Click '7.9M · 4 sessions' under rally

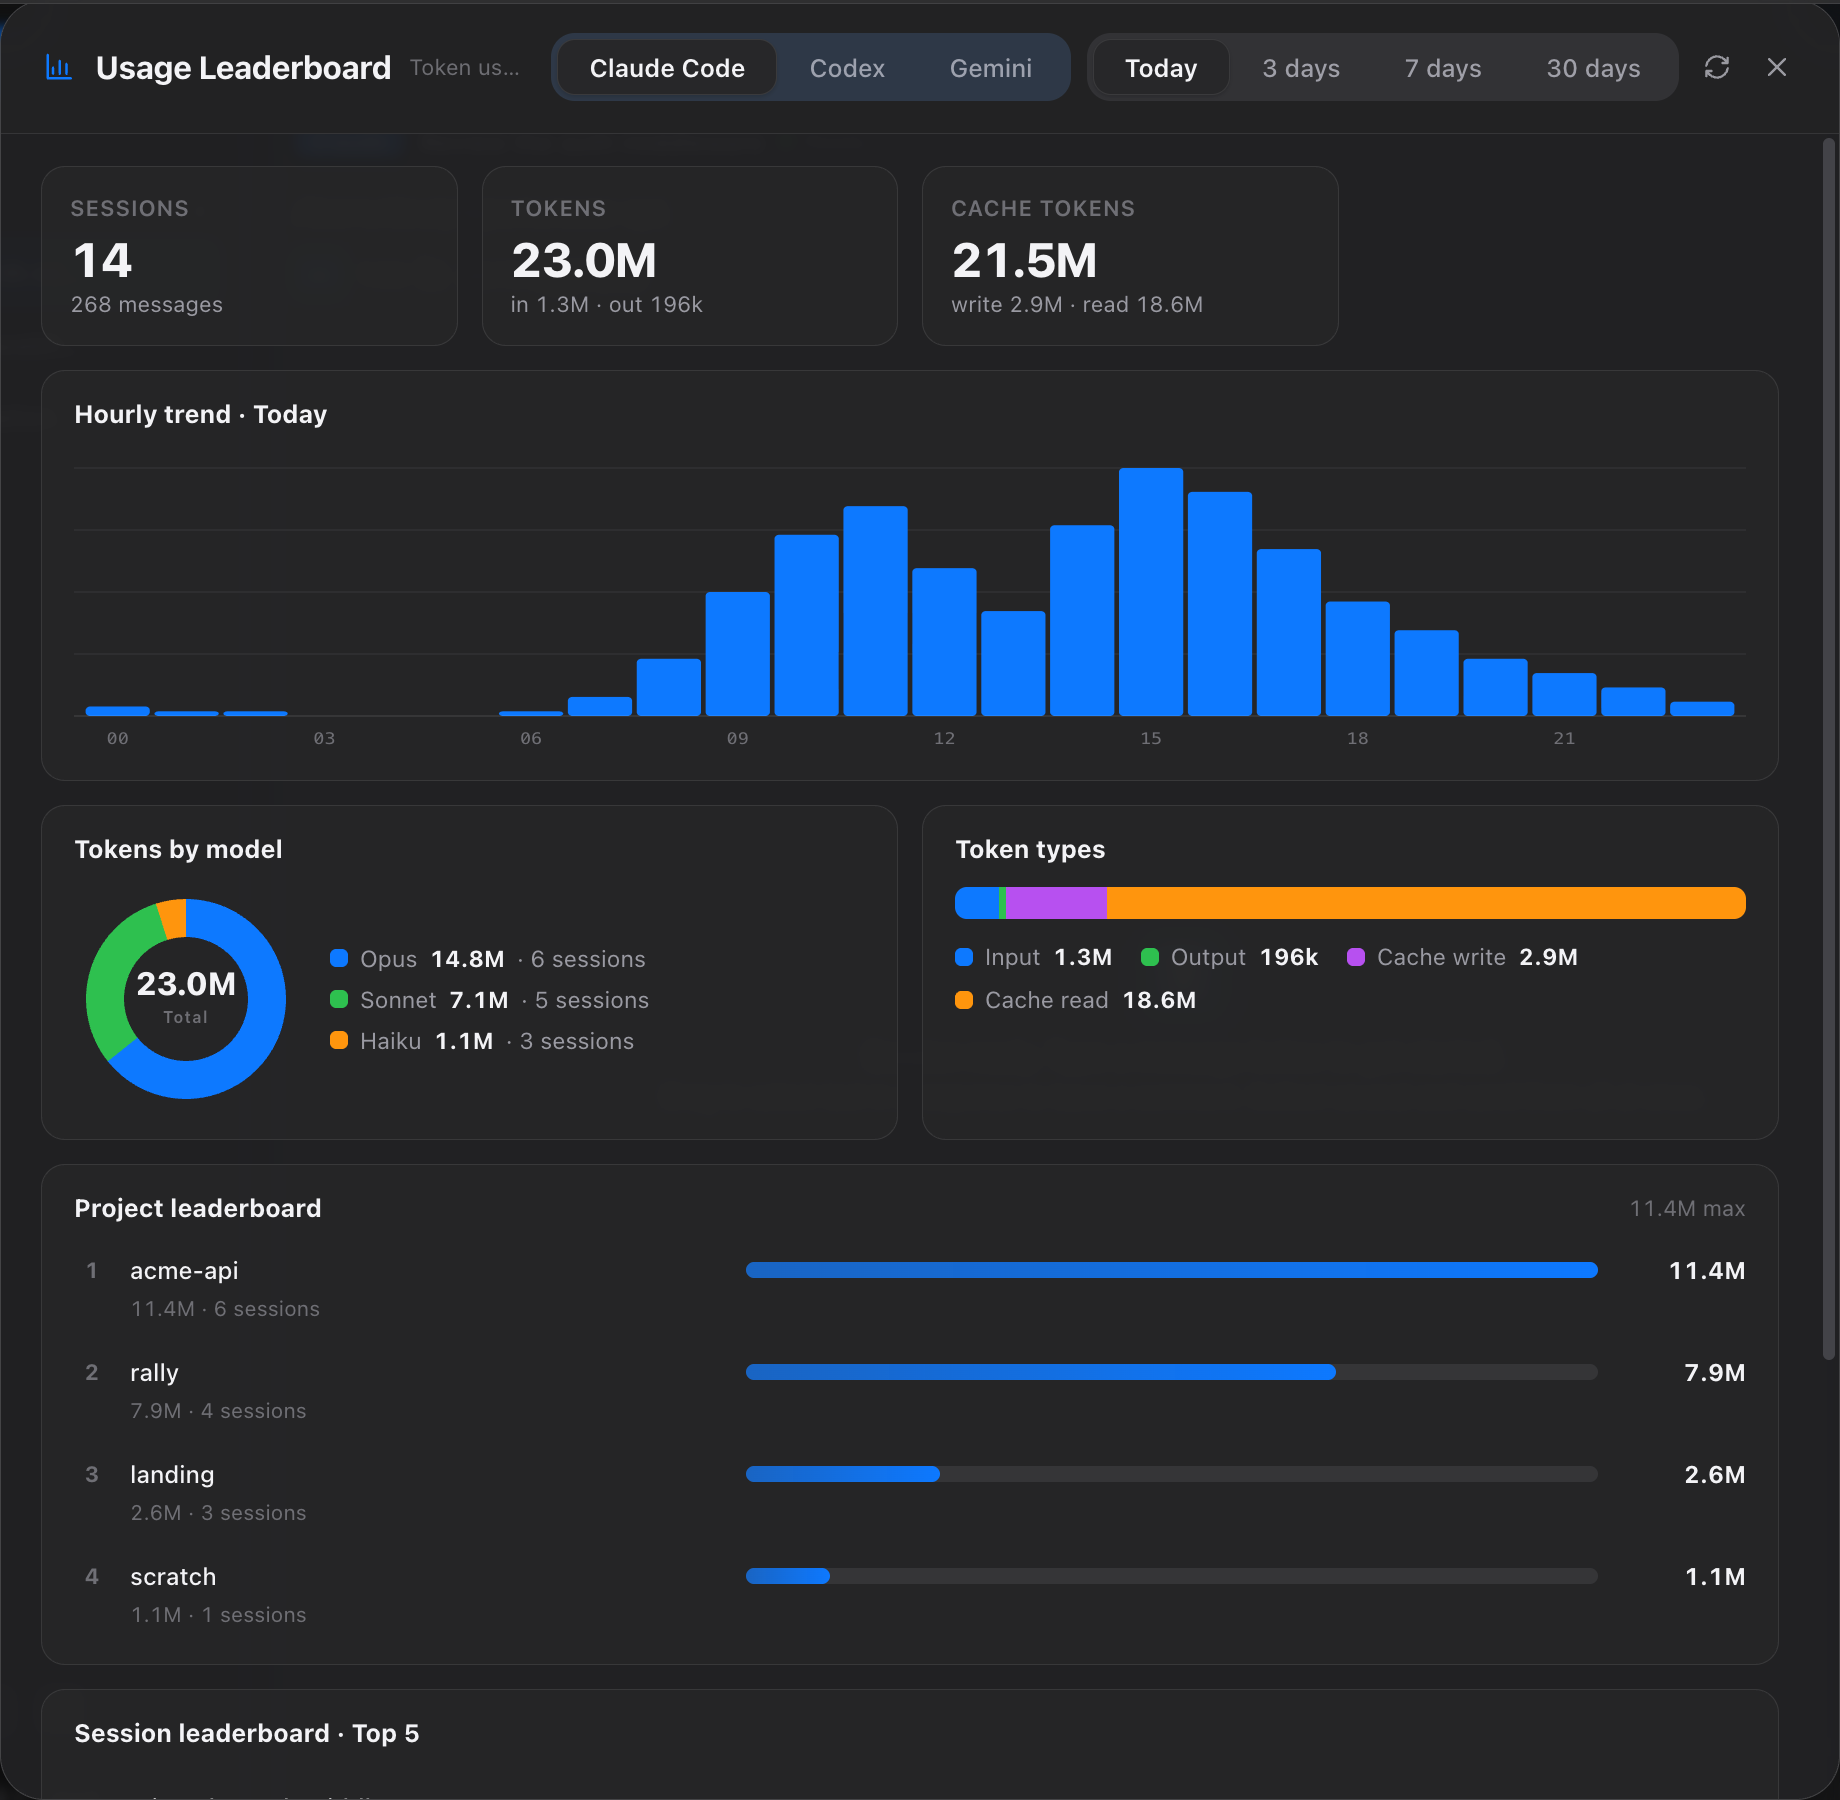click(x=218, y=1411)
